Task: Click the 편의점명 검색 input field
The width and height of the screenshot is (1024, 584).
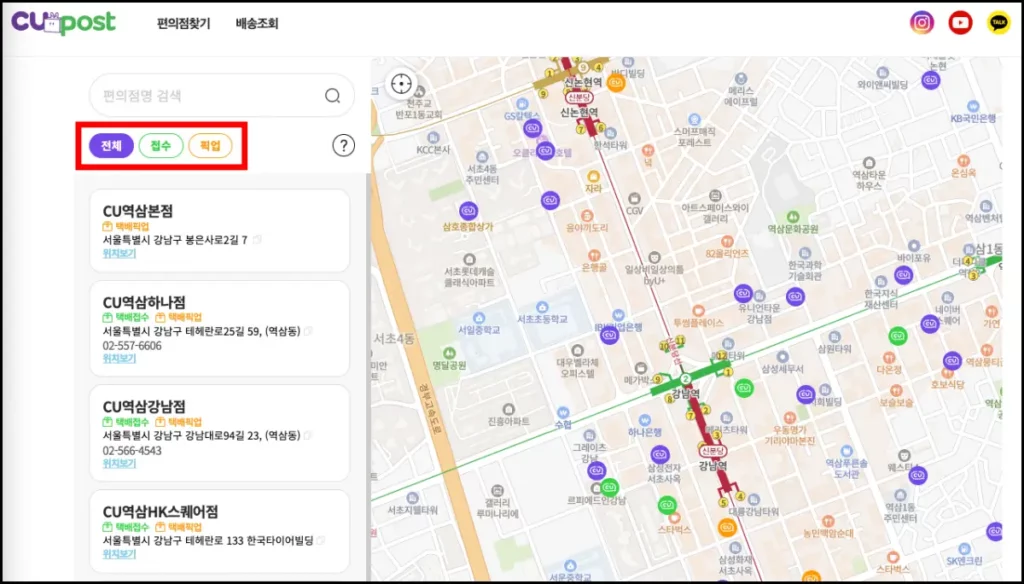Action: point(200,95)
